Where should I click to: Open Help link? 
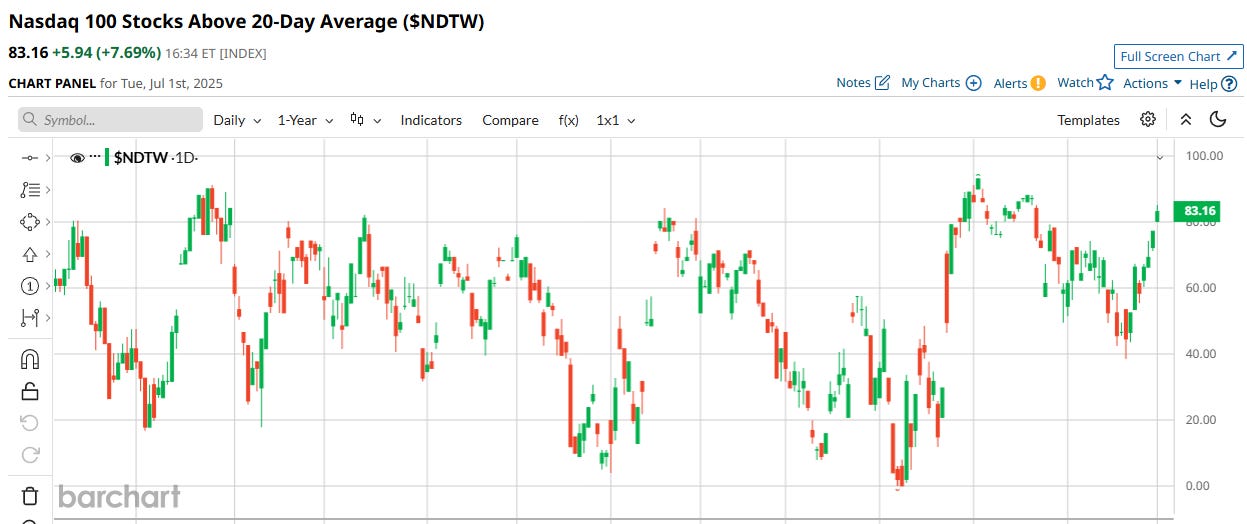(1213, 83)
